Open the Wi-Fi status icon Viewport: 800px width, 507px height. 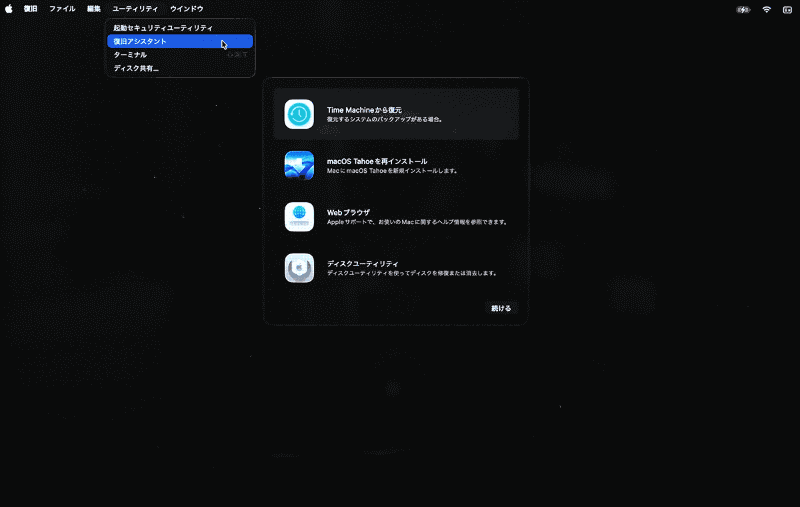766,9
